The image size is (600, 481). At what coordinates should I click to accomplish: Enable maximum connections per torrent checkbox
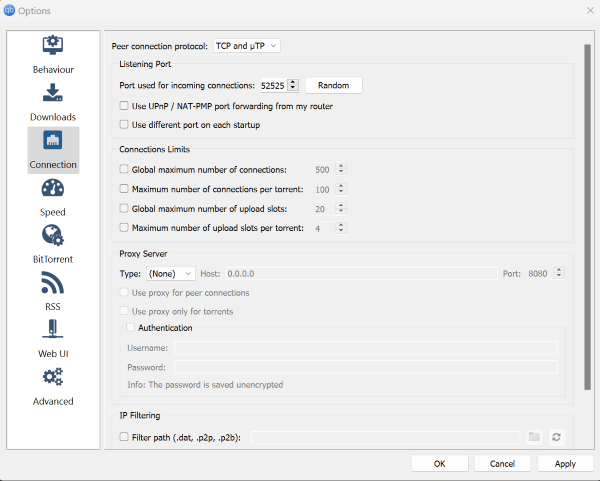(x=124, y=189)
